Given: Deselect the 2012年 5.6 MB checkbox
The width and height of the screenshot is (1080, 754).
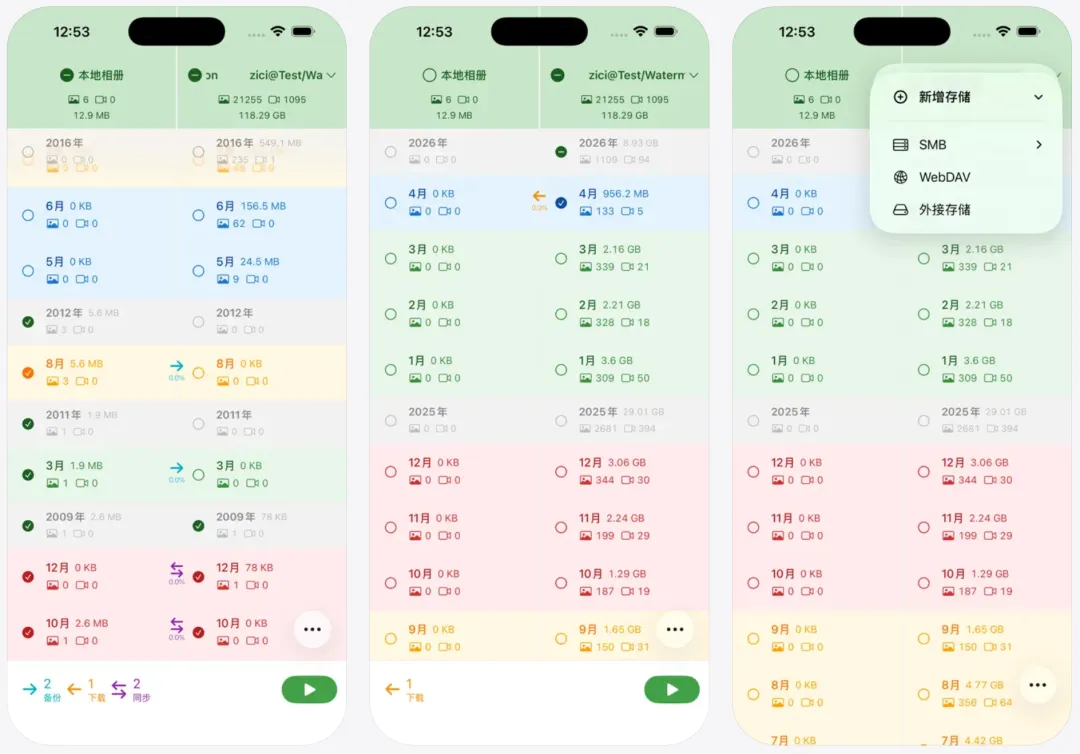Looking at the screenshot, I should point(28,322).
